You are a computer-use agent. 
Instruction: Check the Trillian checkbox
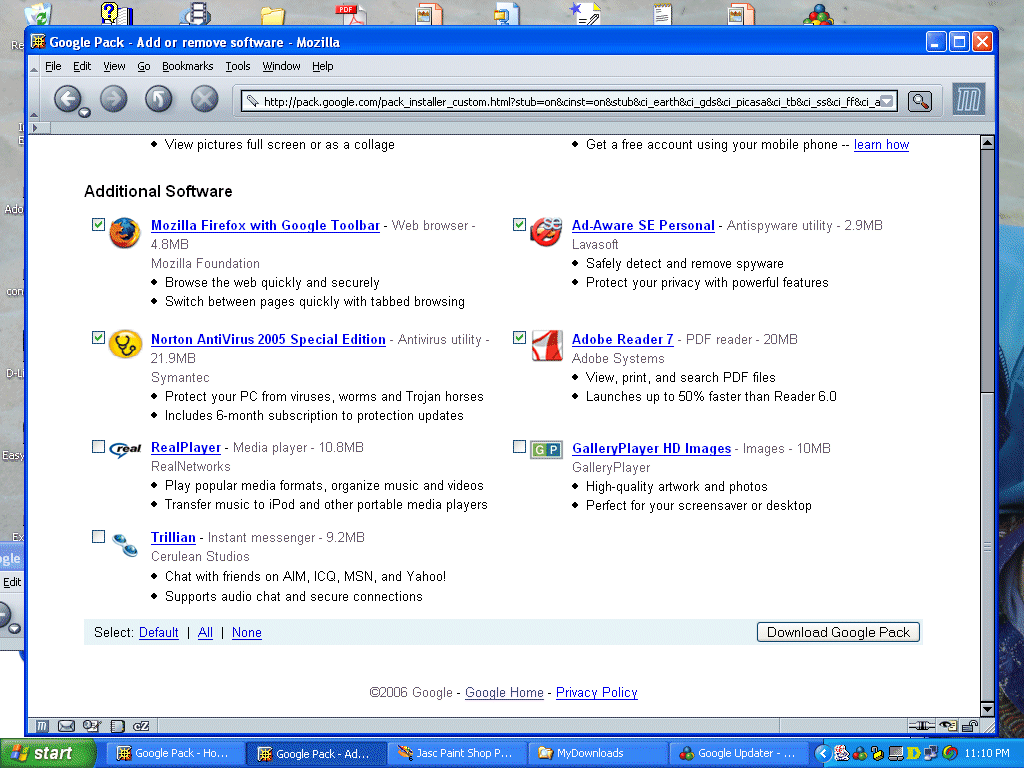coord(98,537)
